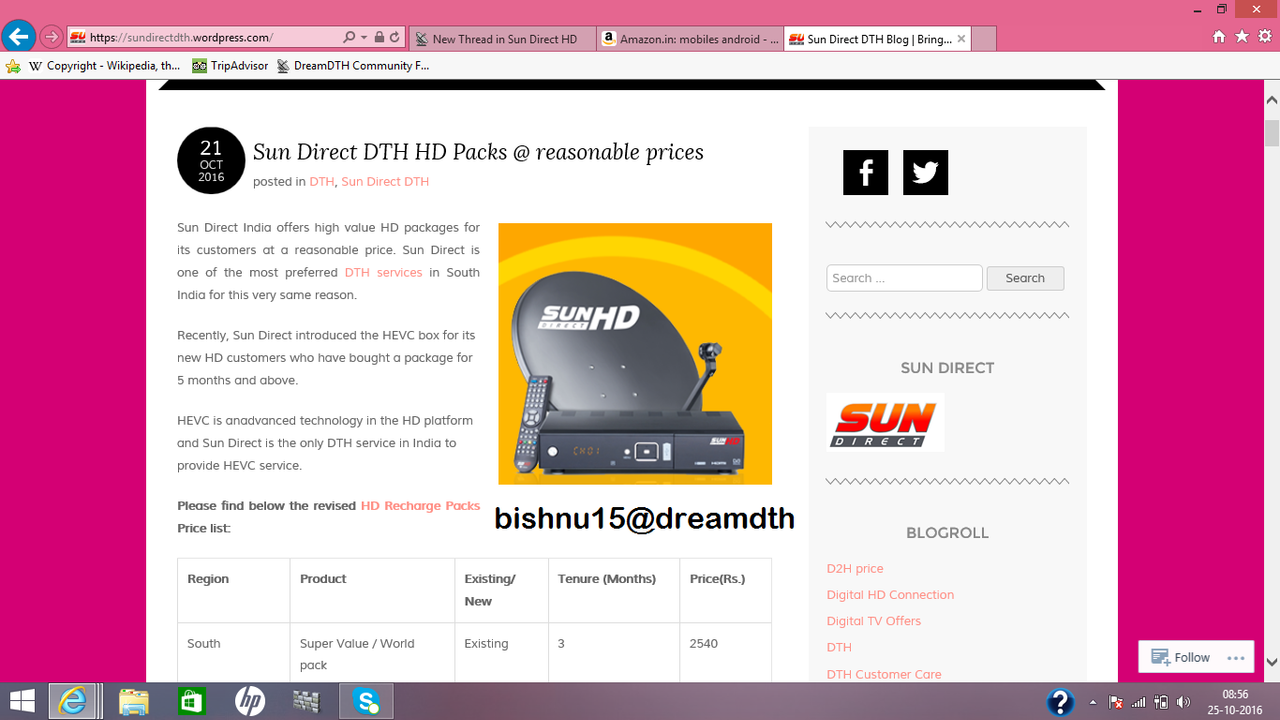Click the WordPress Follow button
The image size is (1280, 720).
1181,657
